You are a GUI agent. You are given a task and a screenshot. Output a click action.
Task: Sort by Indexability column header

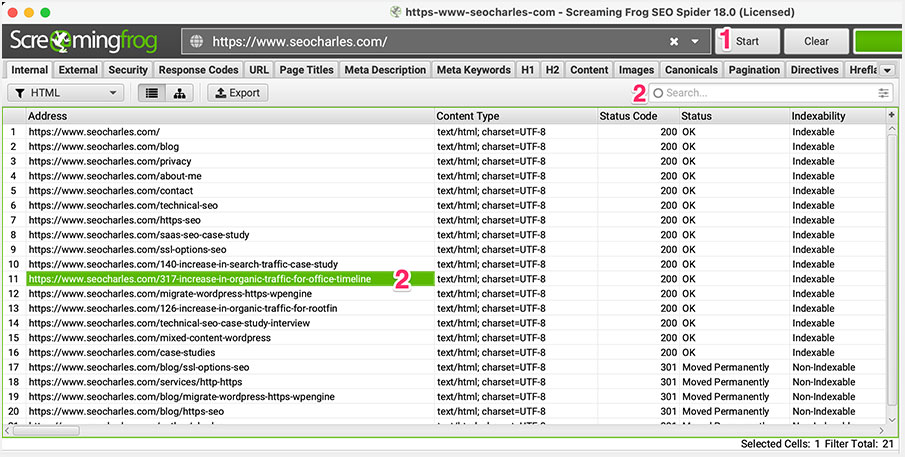click(838, 116)
